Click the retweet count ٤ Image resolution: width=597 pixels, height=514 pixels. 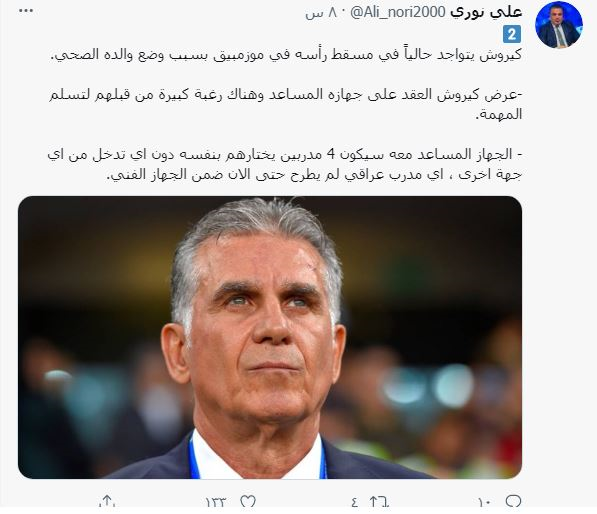click(354, 503)
